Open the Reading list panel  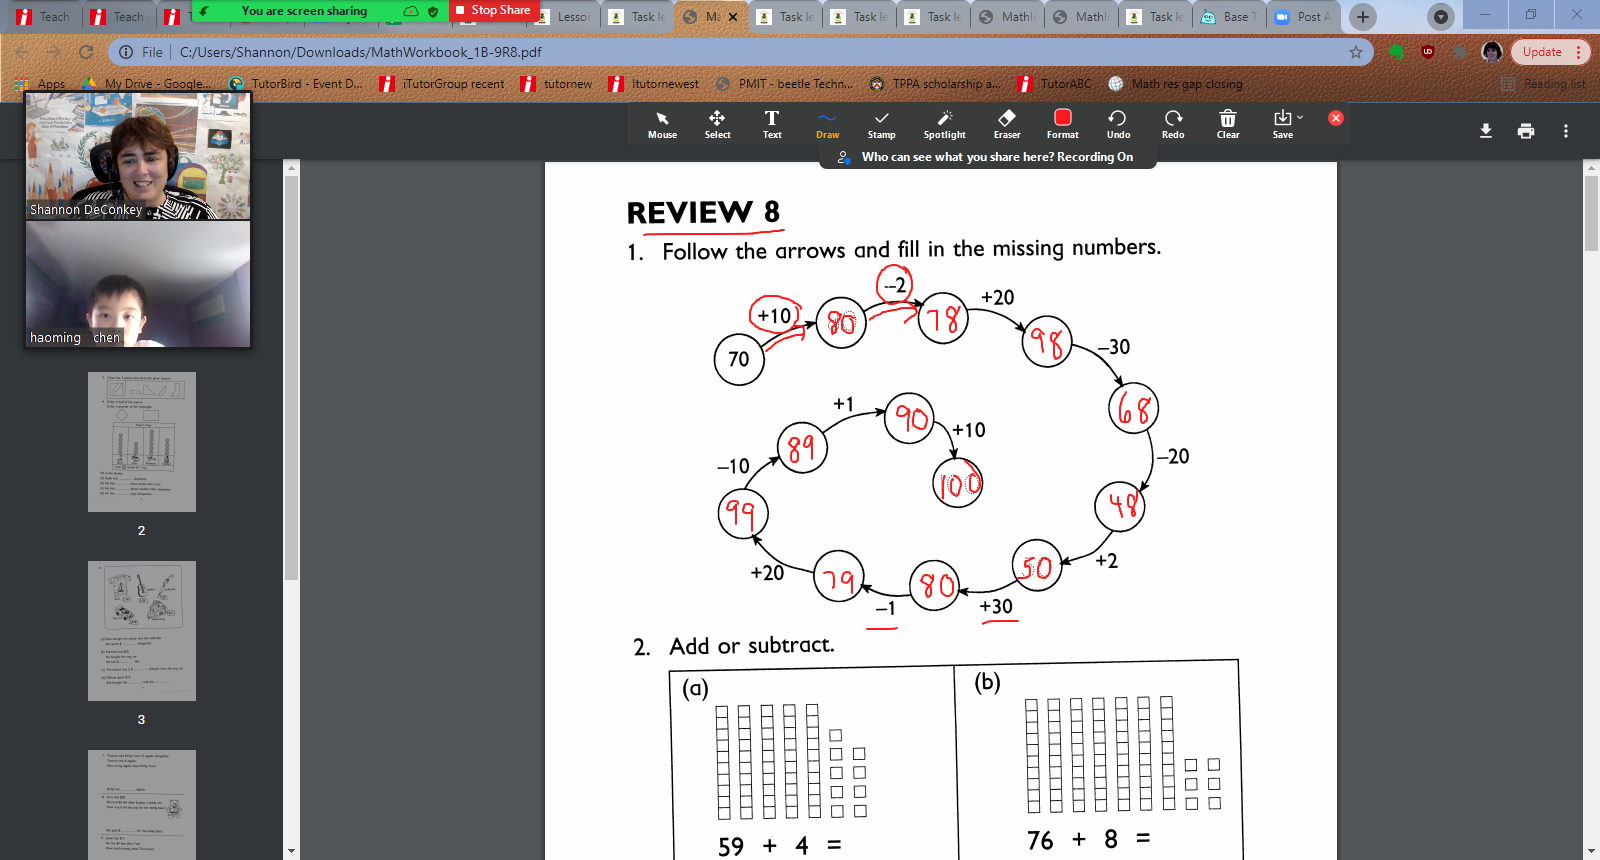[1543, 84]
